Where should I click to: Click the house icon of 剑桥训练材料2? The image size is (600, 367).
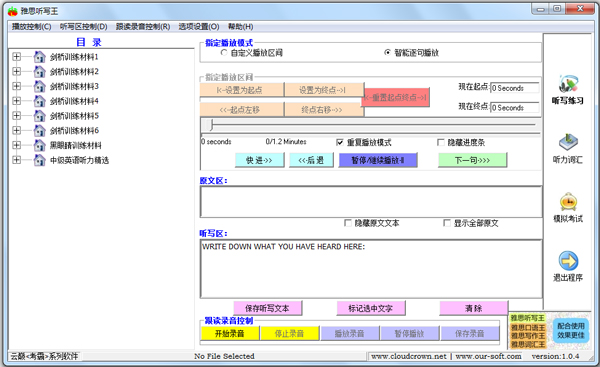[x=39, y=72]
